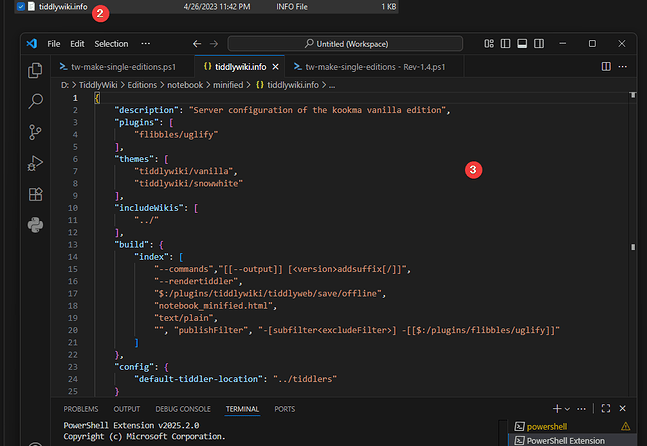Click the "default-tiddler-location" key
Viewport: 647px width, 446px height.
[x=198, y=379]
